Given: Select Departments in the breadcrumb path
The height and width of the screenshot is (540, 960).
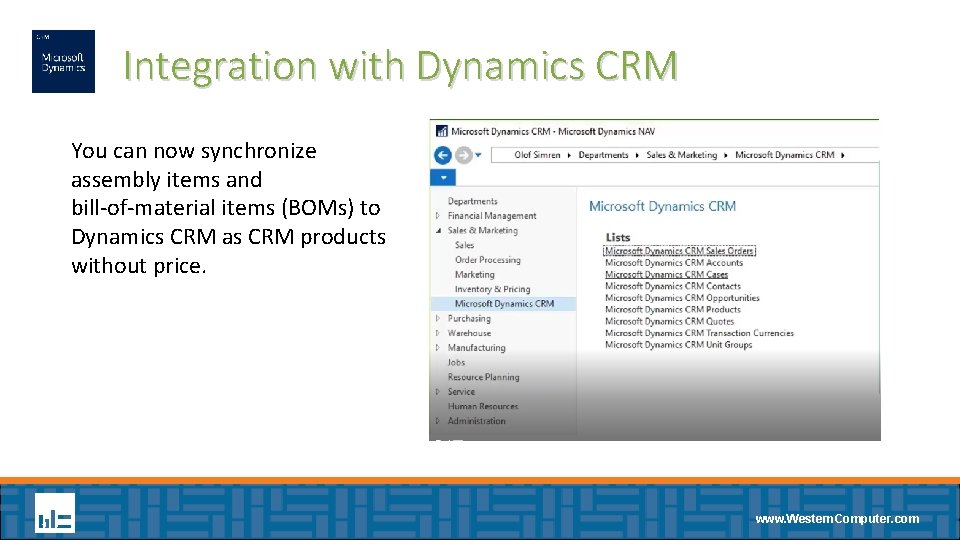Looking at the screenshot, I should coord(603,155).
